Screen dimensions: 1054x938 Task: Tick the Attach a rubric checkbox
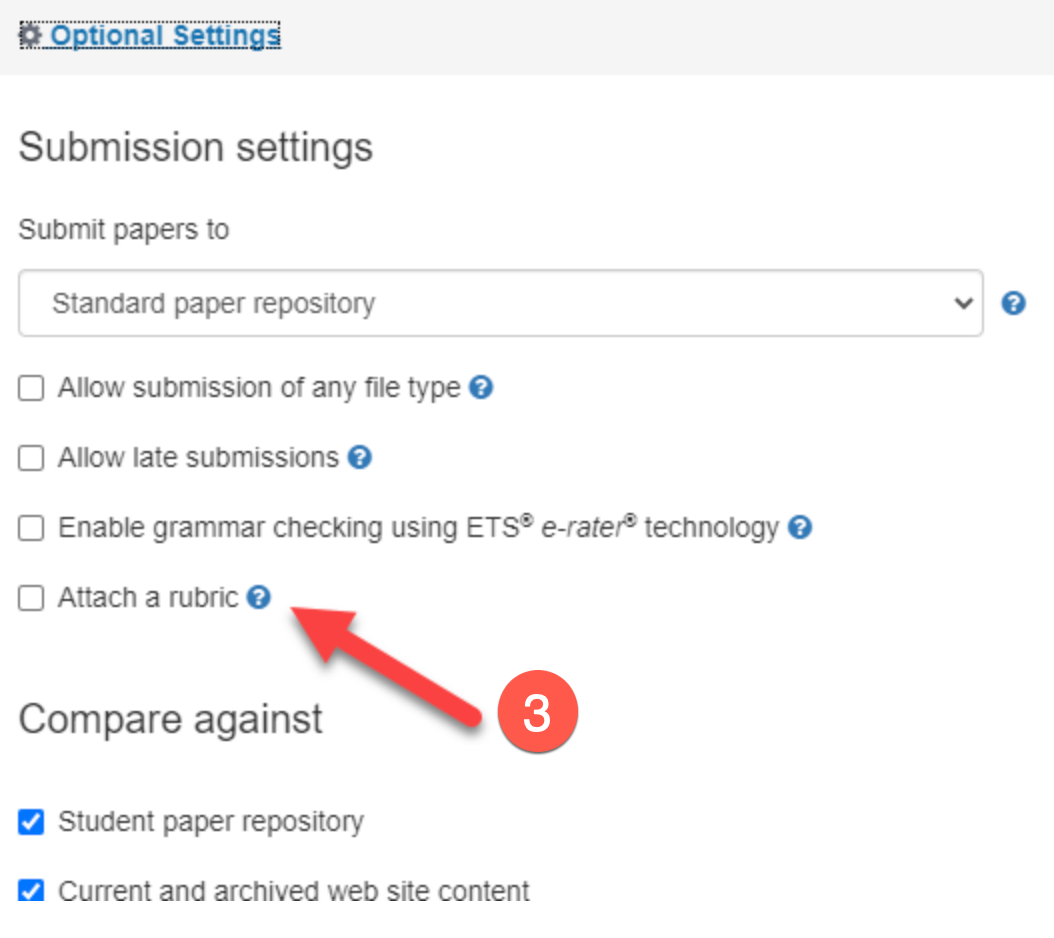32,598
